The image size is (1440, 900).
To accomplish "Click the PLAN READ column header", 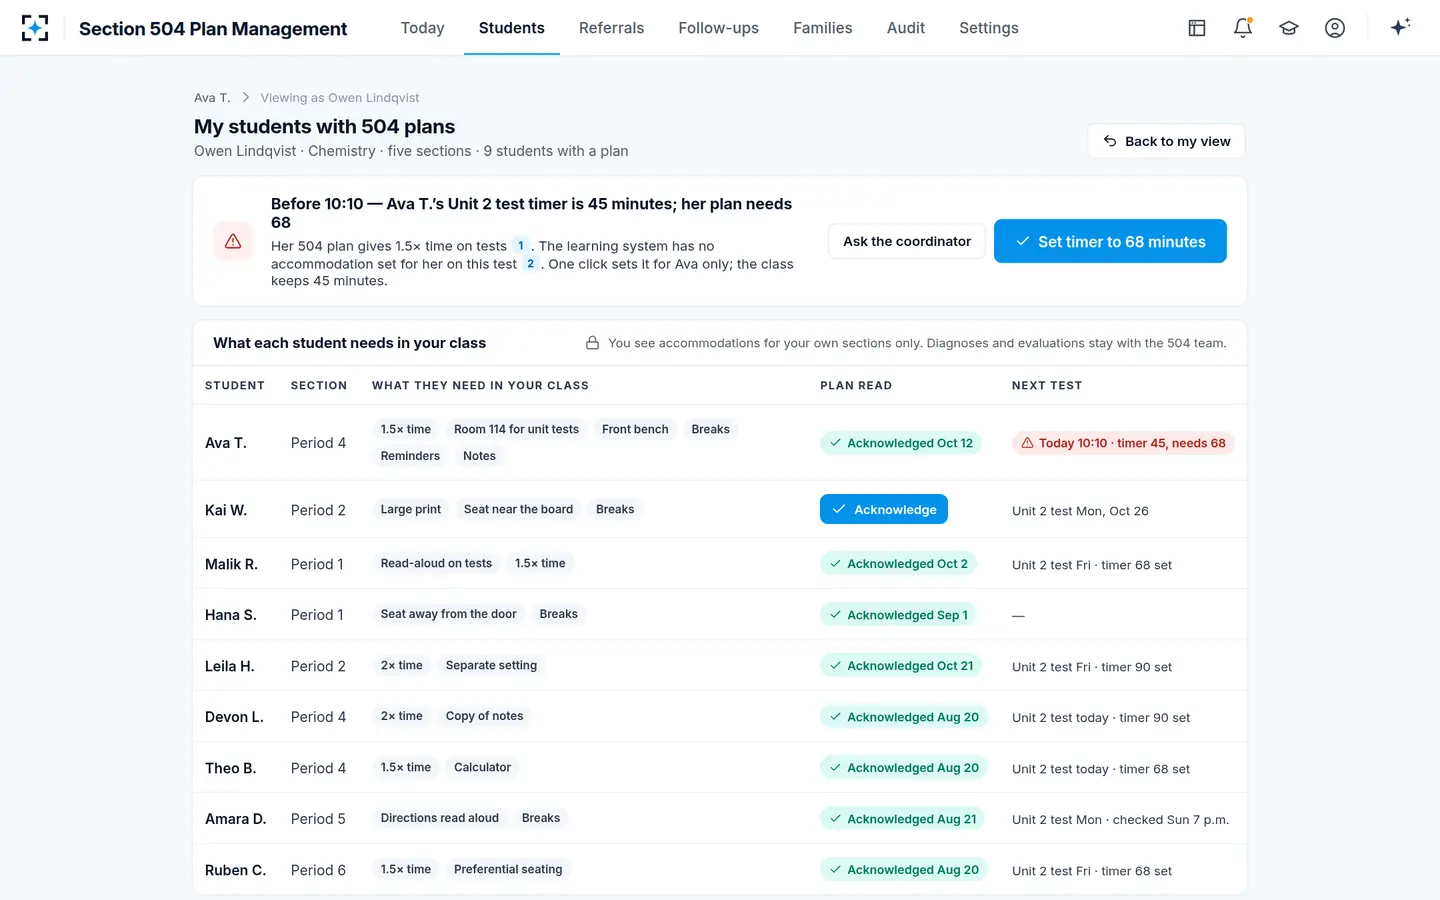I will (856, 385).
